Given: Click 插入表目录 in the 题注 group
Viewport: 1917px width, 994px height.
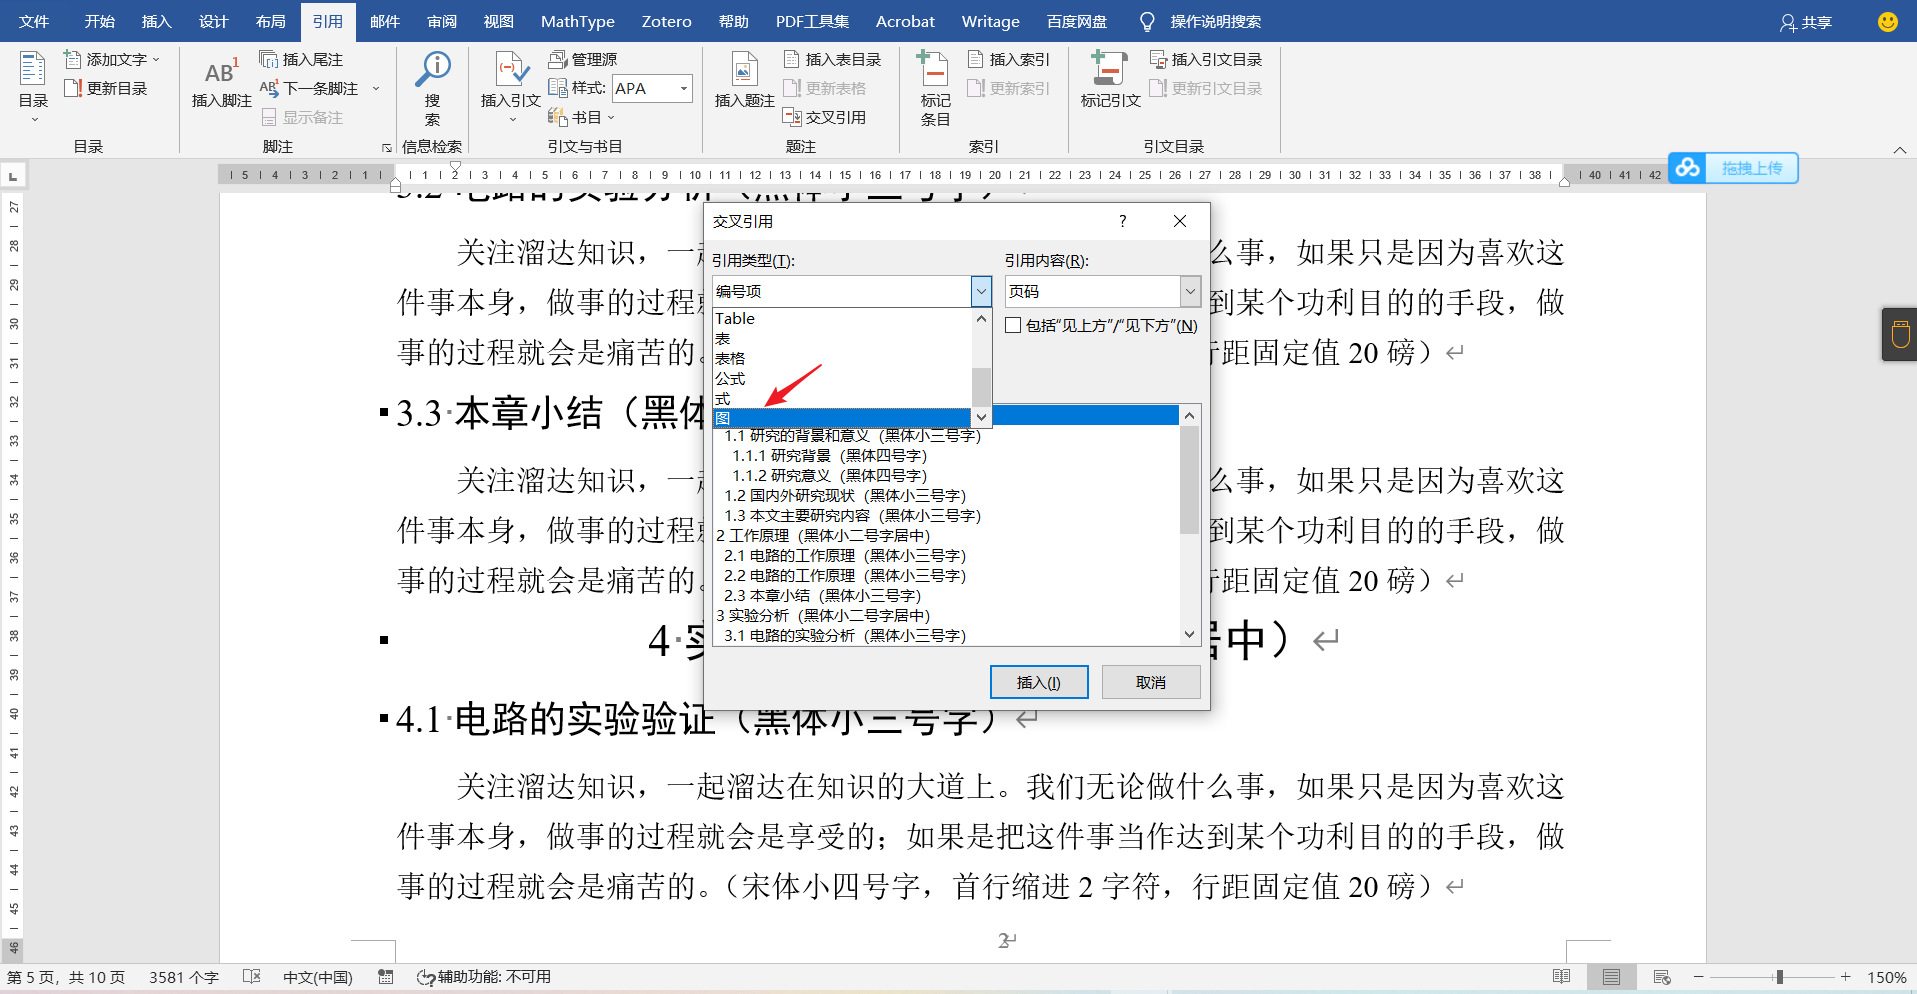Looking at the screenshot, I should [832, 60].
